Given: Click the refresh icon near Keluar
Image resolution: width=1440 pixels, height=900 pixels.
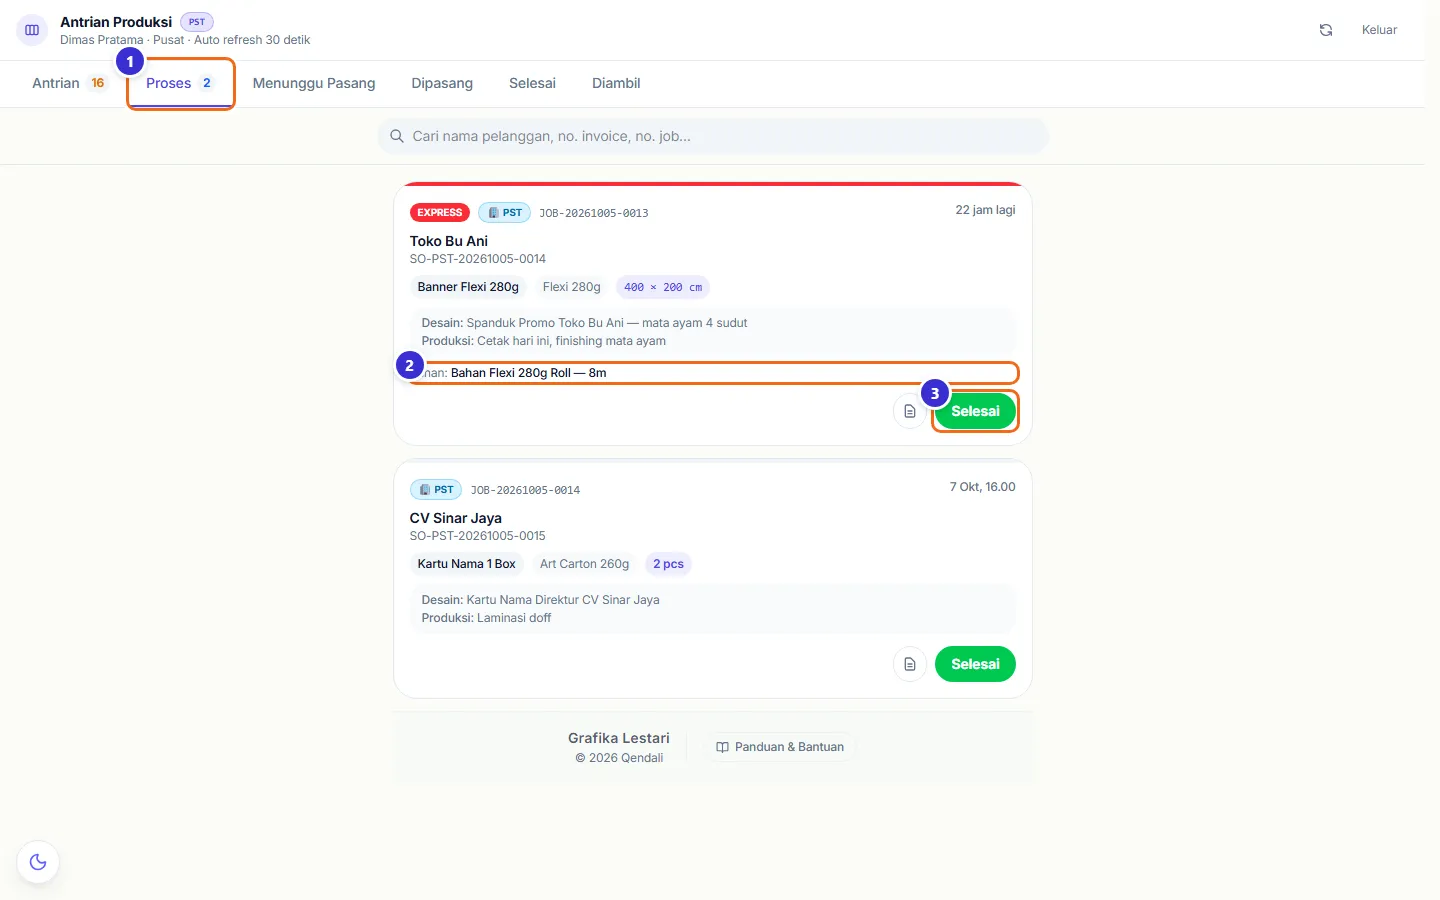Looking at the screenshot, I should (1326, 30).
